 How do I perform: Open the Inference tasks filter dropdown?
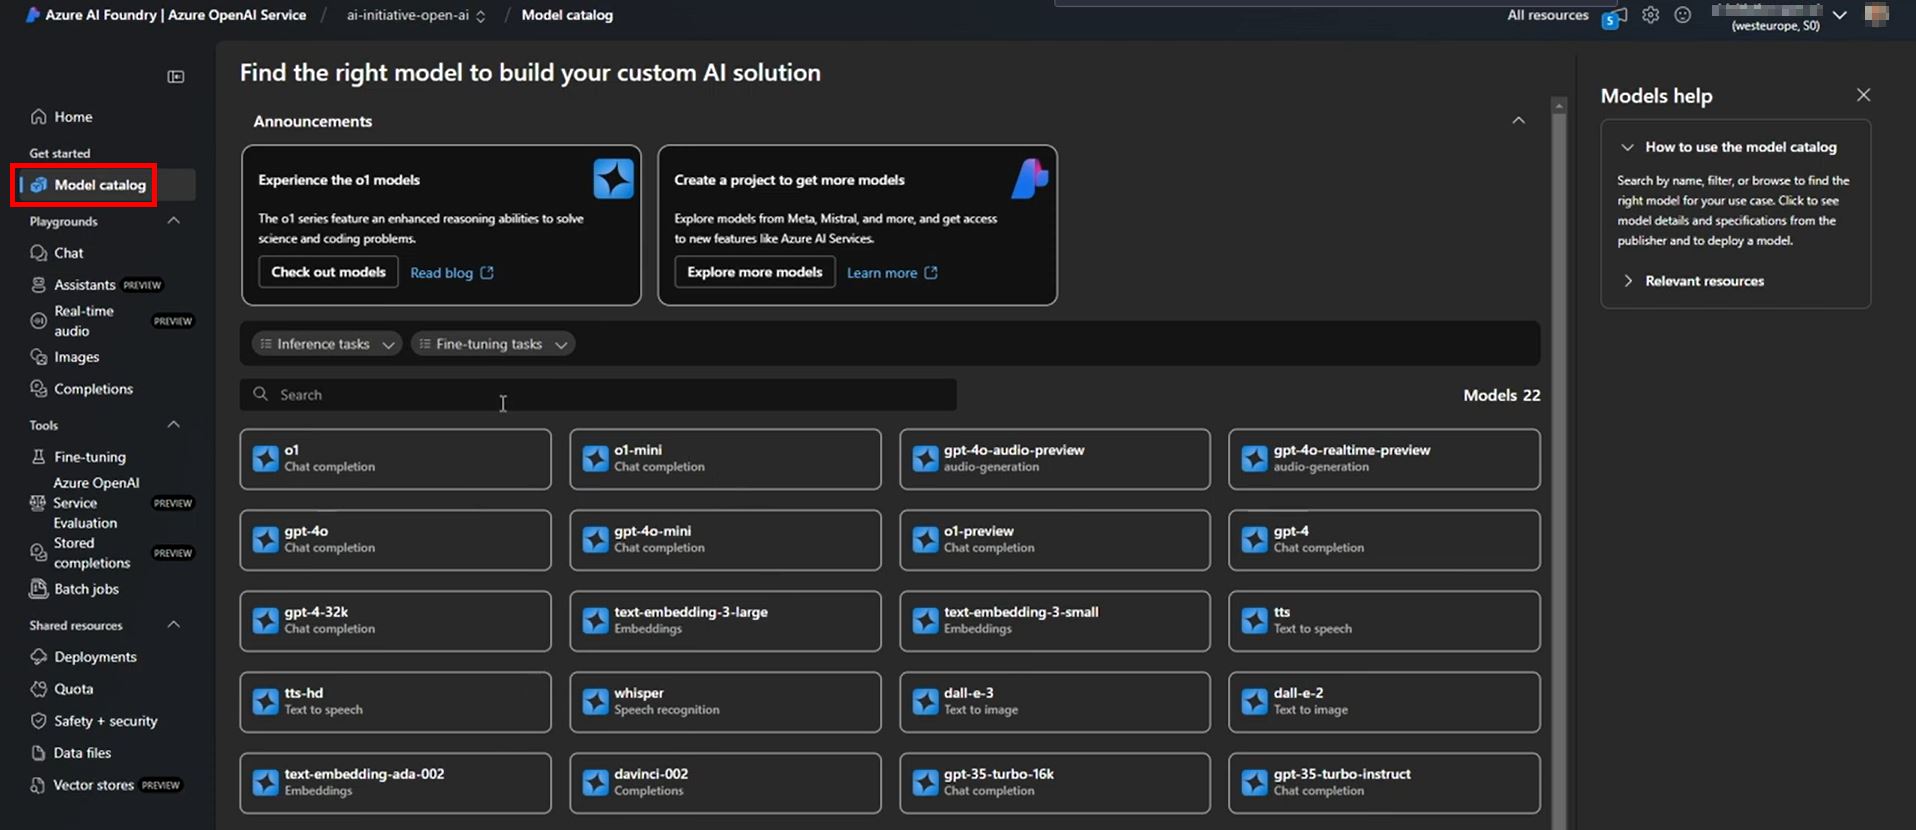(x=327, y=344)
